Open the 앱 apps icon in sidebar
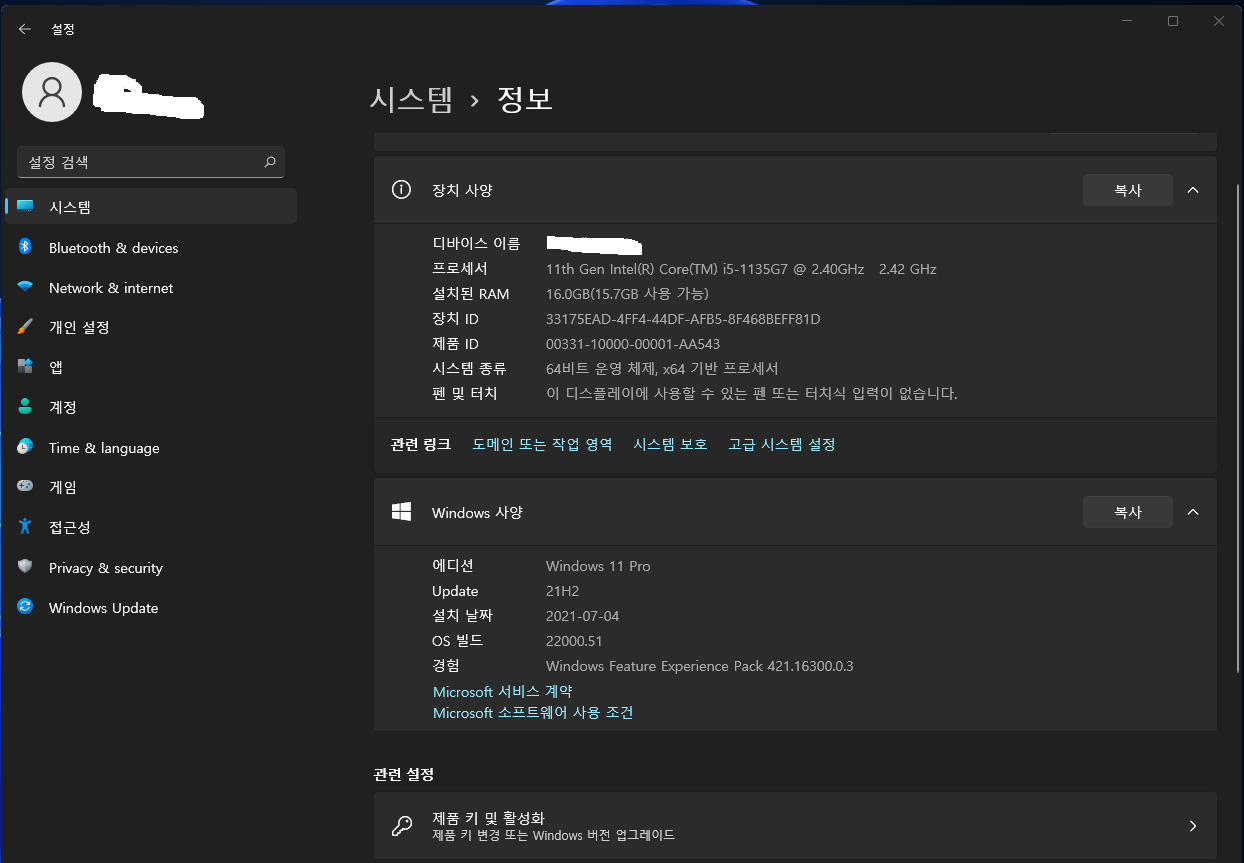The width and height of the screenshot is (1244, 863). (x=25, y=367)
